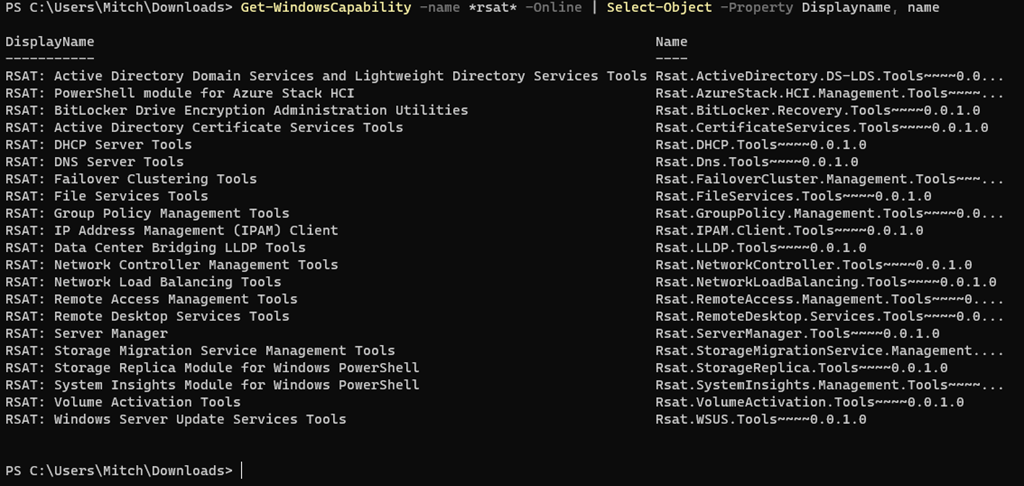Click the Name column header
1024x486 pixels.
point(671,42)
